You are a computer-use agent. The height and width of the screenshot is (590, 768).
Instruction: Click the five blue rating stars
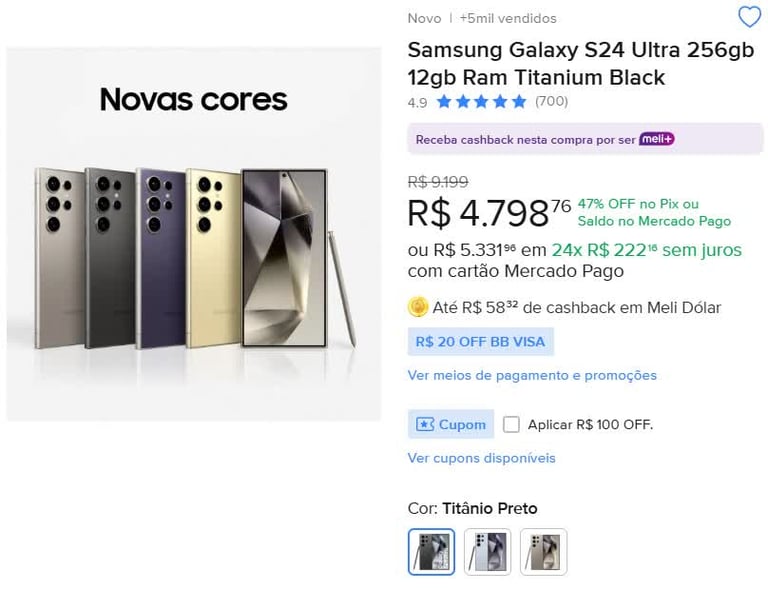[481, 101]
